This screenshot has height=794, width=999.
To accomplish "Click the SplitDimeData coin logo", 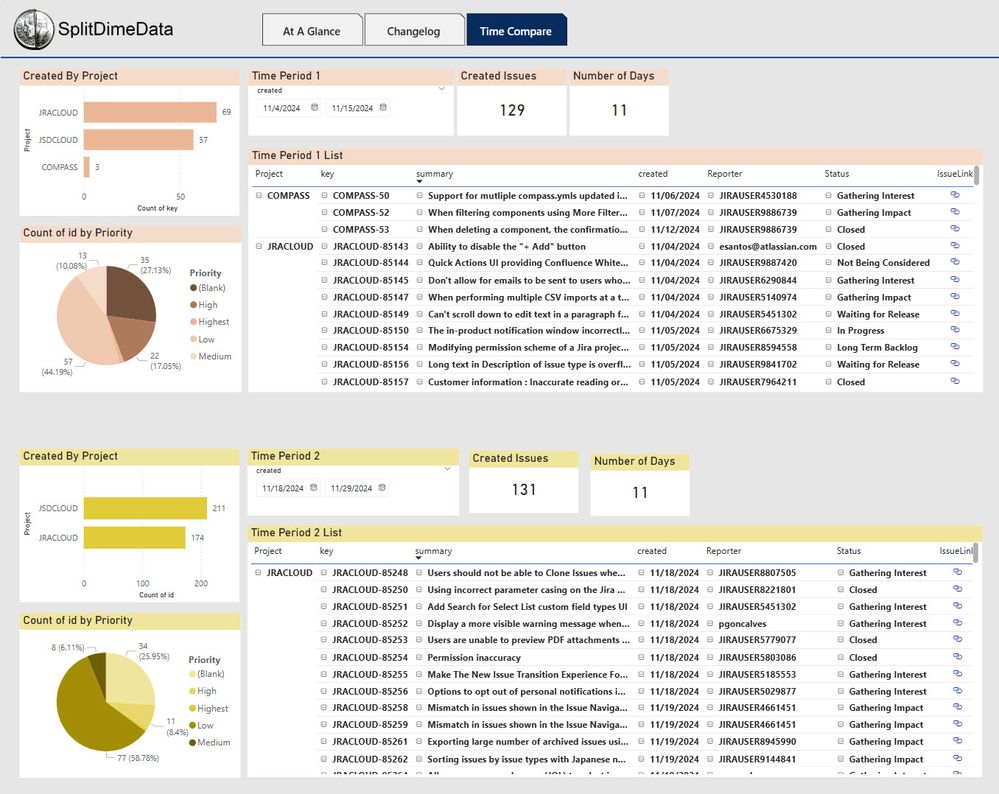I will 34,30.
